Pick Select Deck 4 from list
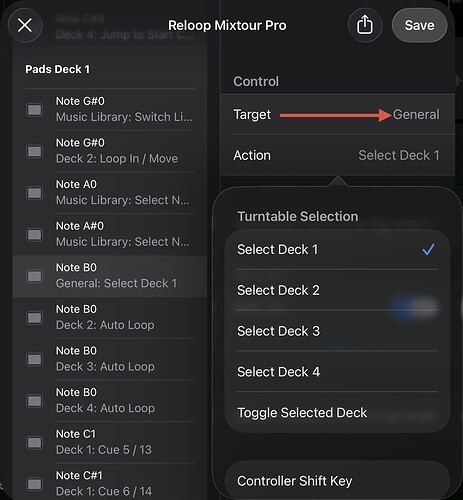The height and width of the screenshot is (500, 463). [x=337, y=372]
